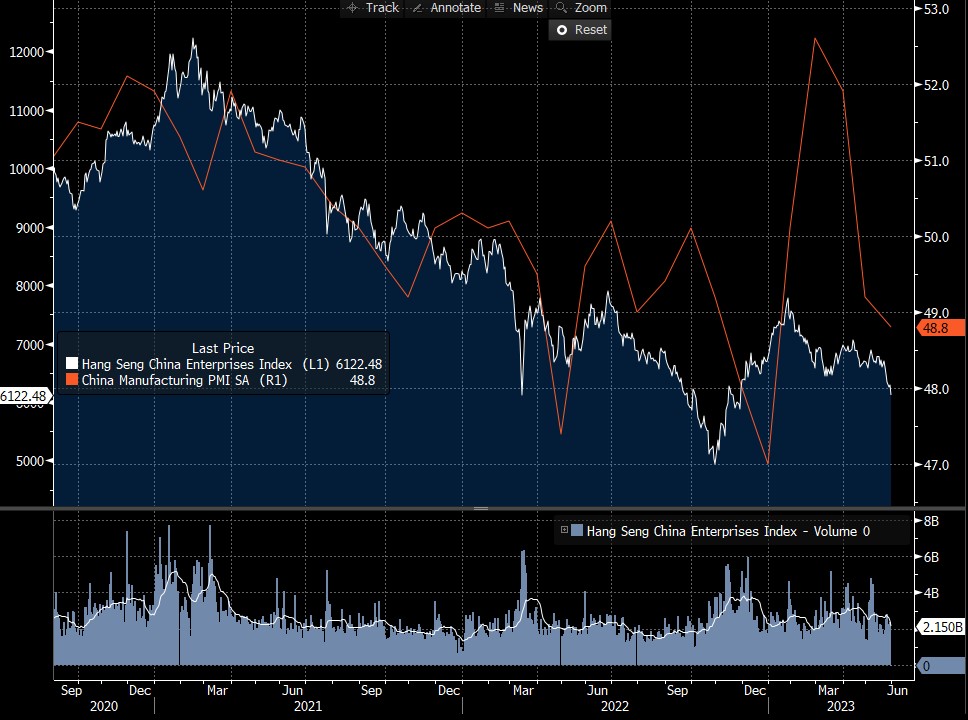
Task: Click the 12000 left axis label
Action: (x=27, y=52)
